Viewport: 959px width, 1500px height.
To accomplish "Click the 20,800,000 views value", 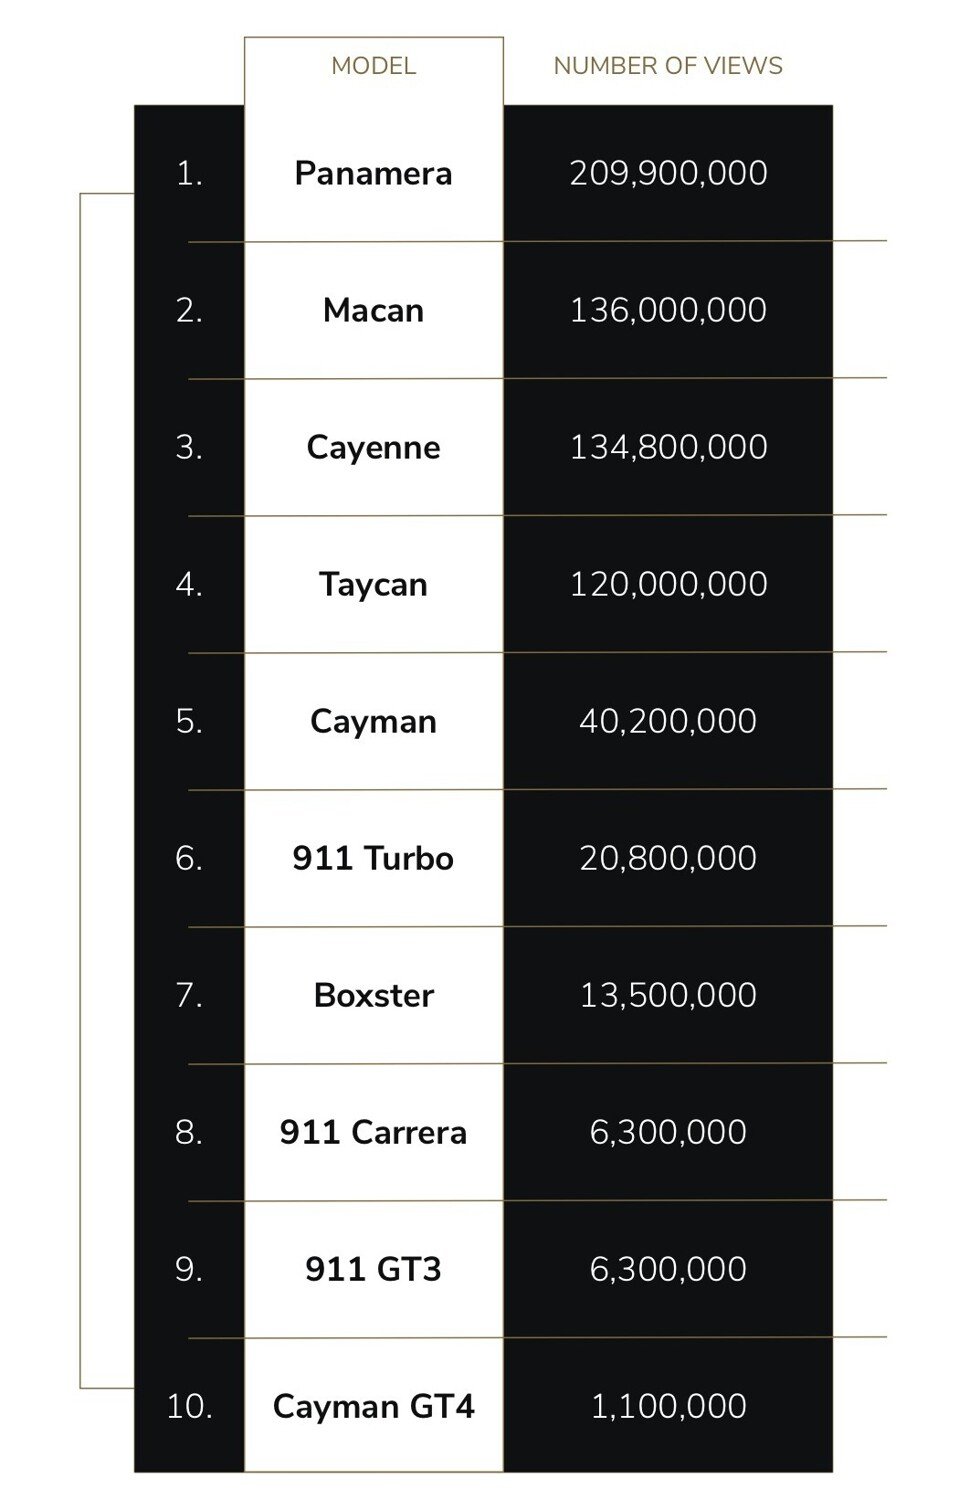I will click(x=668, y=858).
